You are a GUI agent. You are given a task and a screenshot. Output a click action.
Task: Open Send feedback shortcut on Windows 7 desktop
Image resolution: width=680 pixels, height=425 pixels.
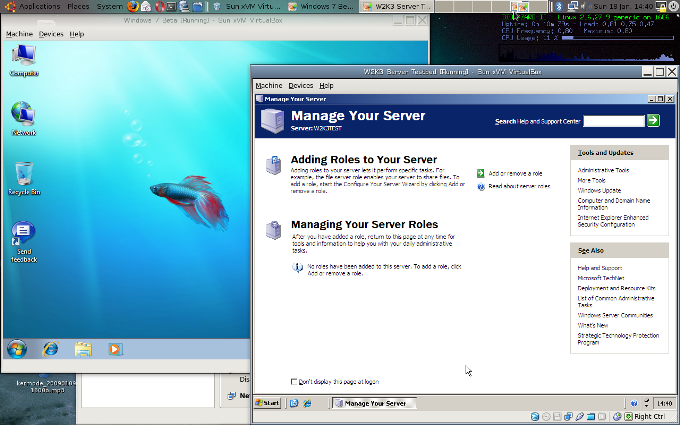pyautogui.click(x=23, y=242)
